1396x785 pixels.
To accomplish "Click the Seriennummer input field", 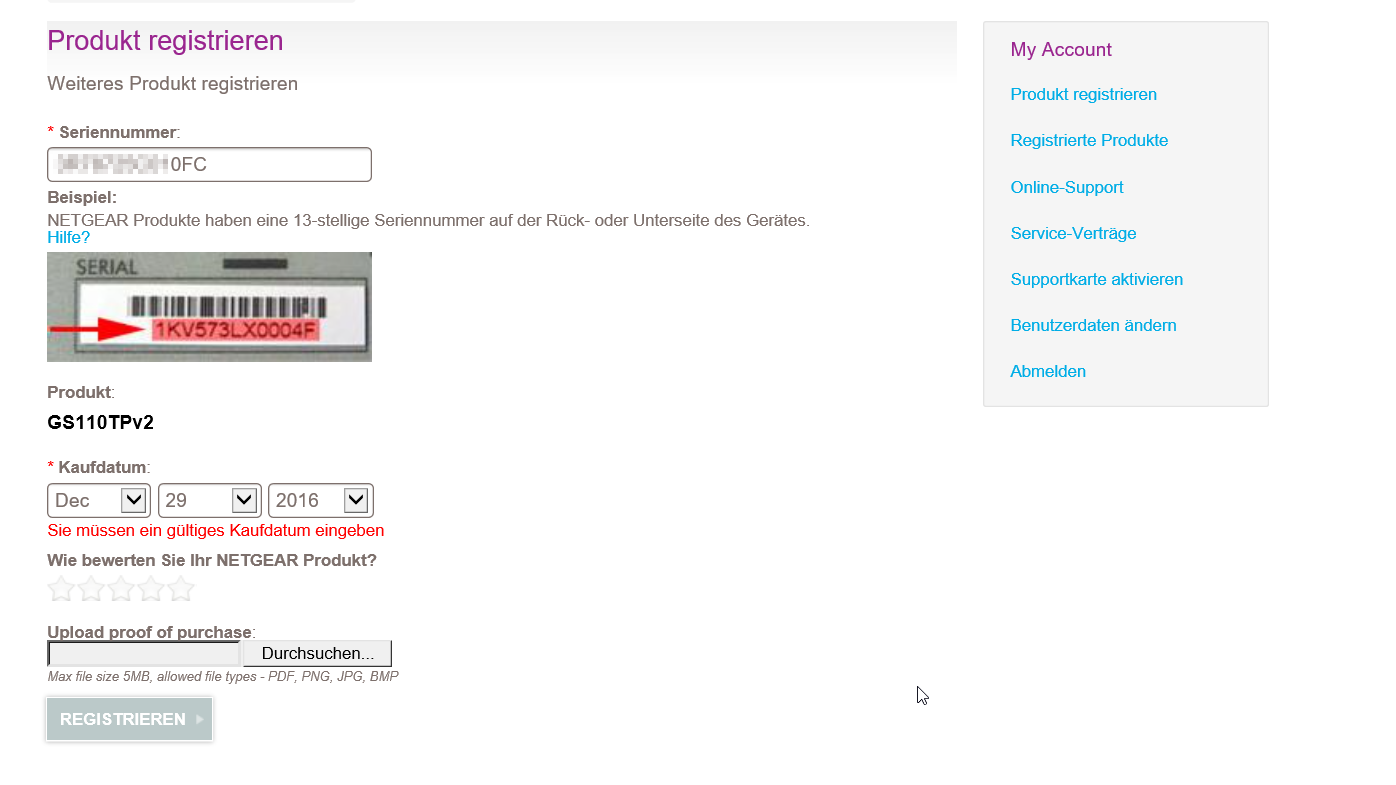I will coord(209,164).
